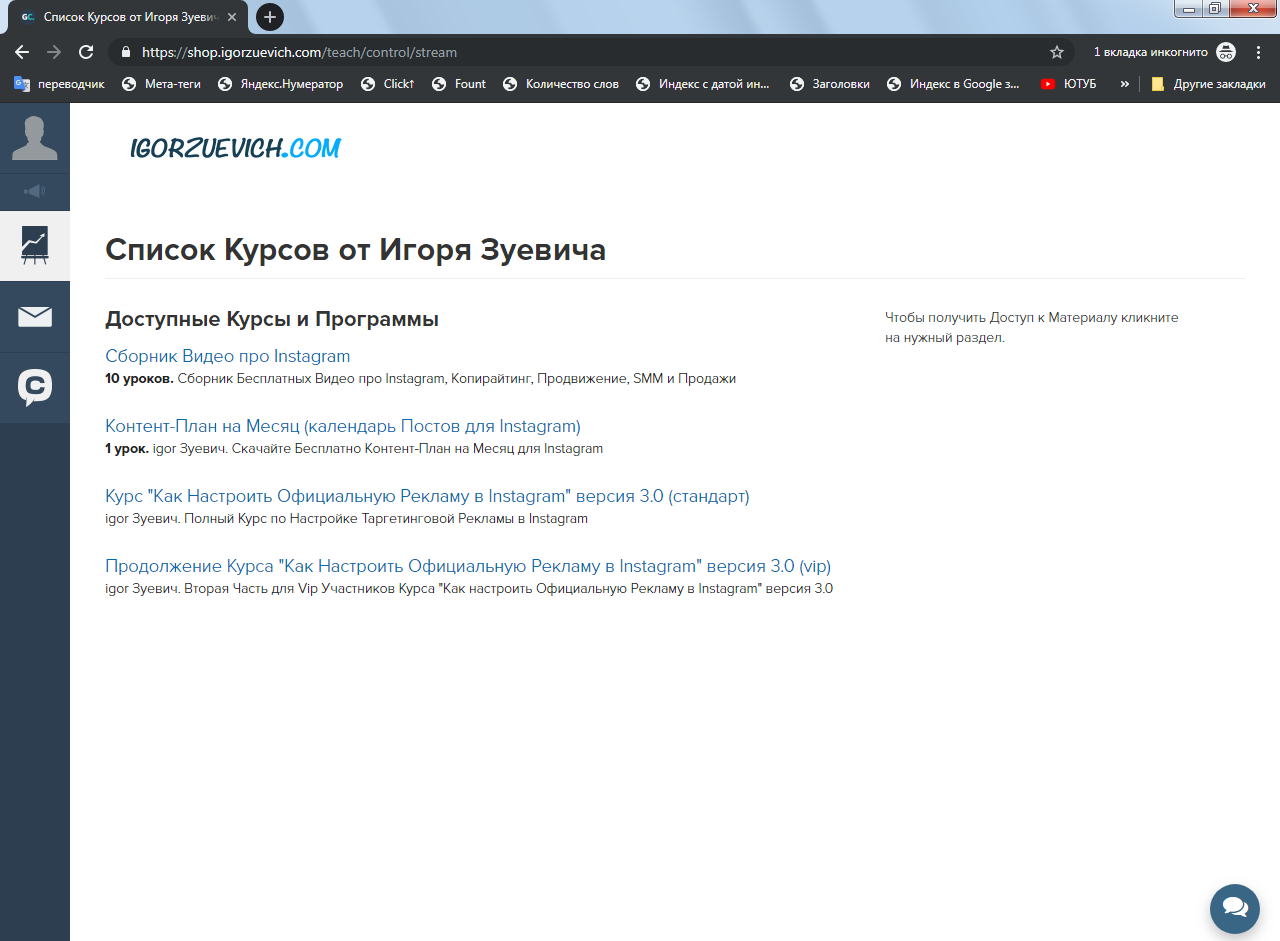Open the chat speech bubble sidebar icon

click(x=35, y=388)
